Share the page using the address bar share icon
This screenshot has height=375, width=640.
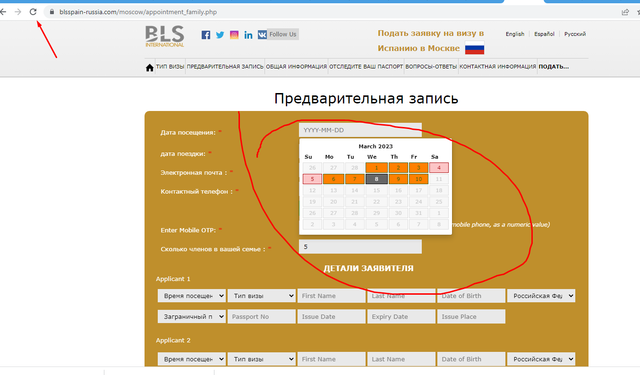[625, 12]
